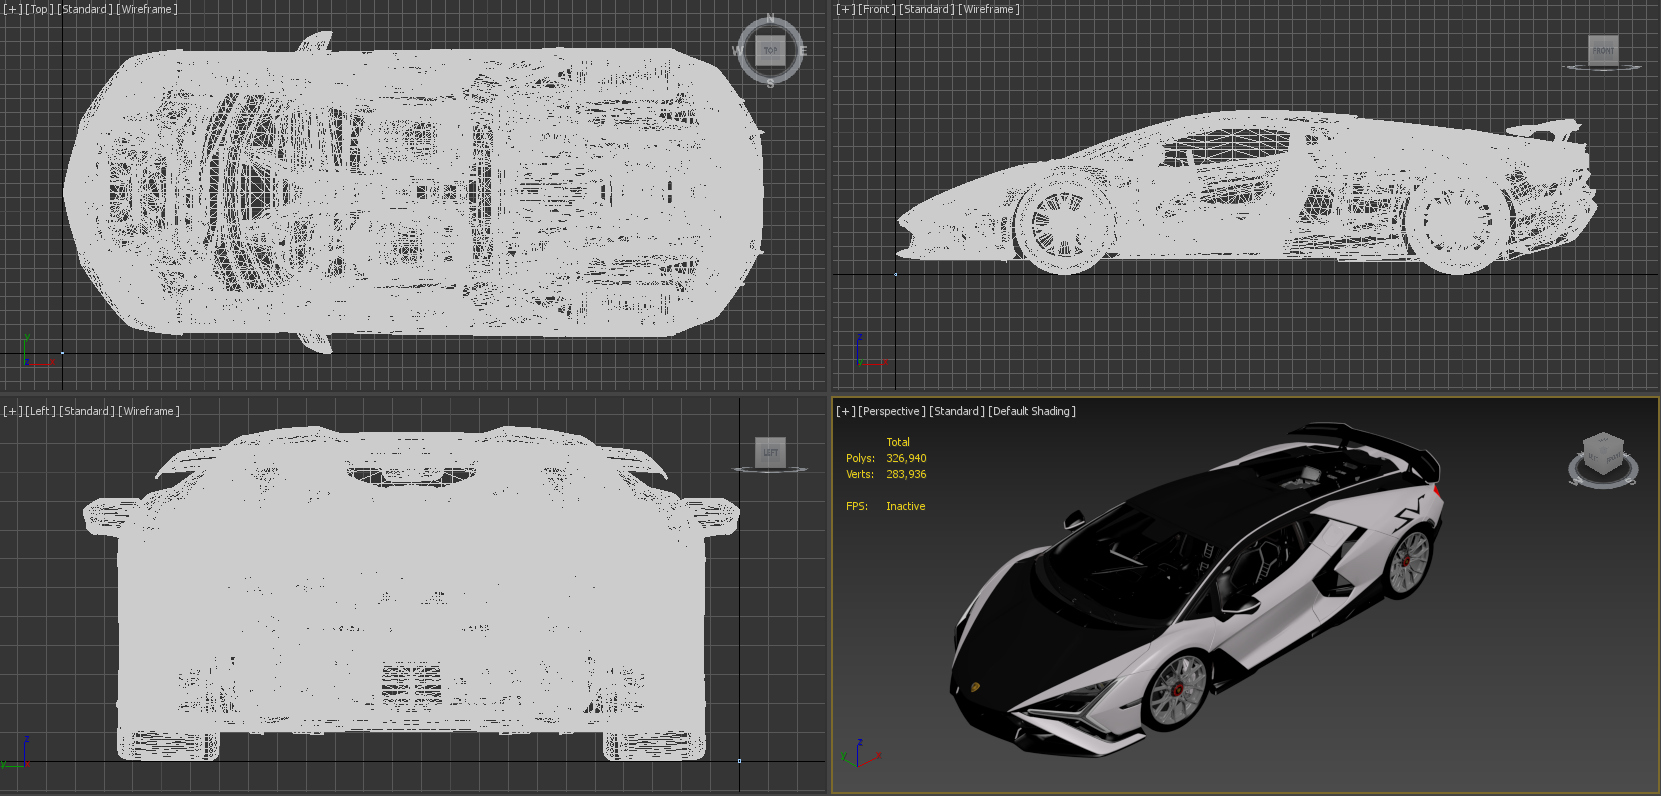The width and height of the screenshot is (1661, 796).
Task: Click the [Perspective] view label menu
Action: pyautogui.click(x=892, y=411)
